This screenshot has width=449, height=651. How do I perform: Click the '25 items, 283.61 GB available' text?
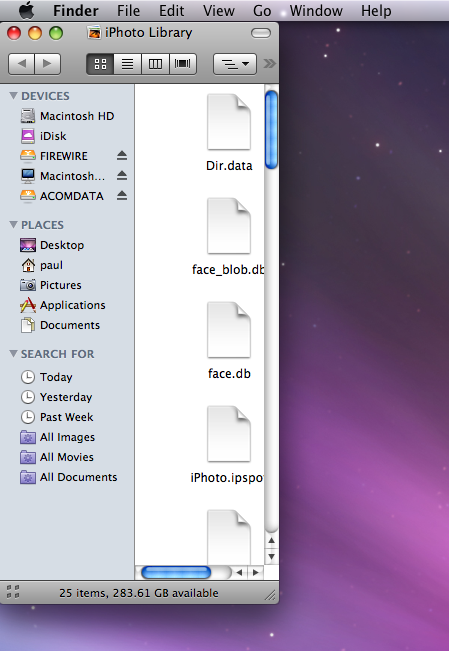[x=139, y=593]
